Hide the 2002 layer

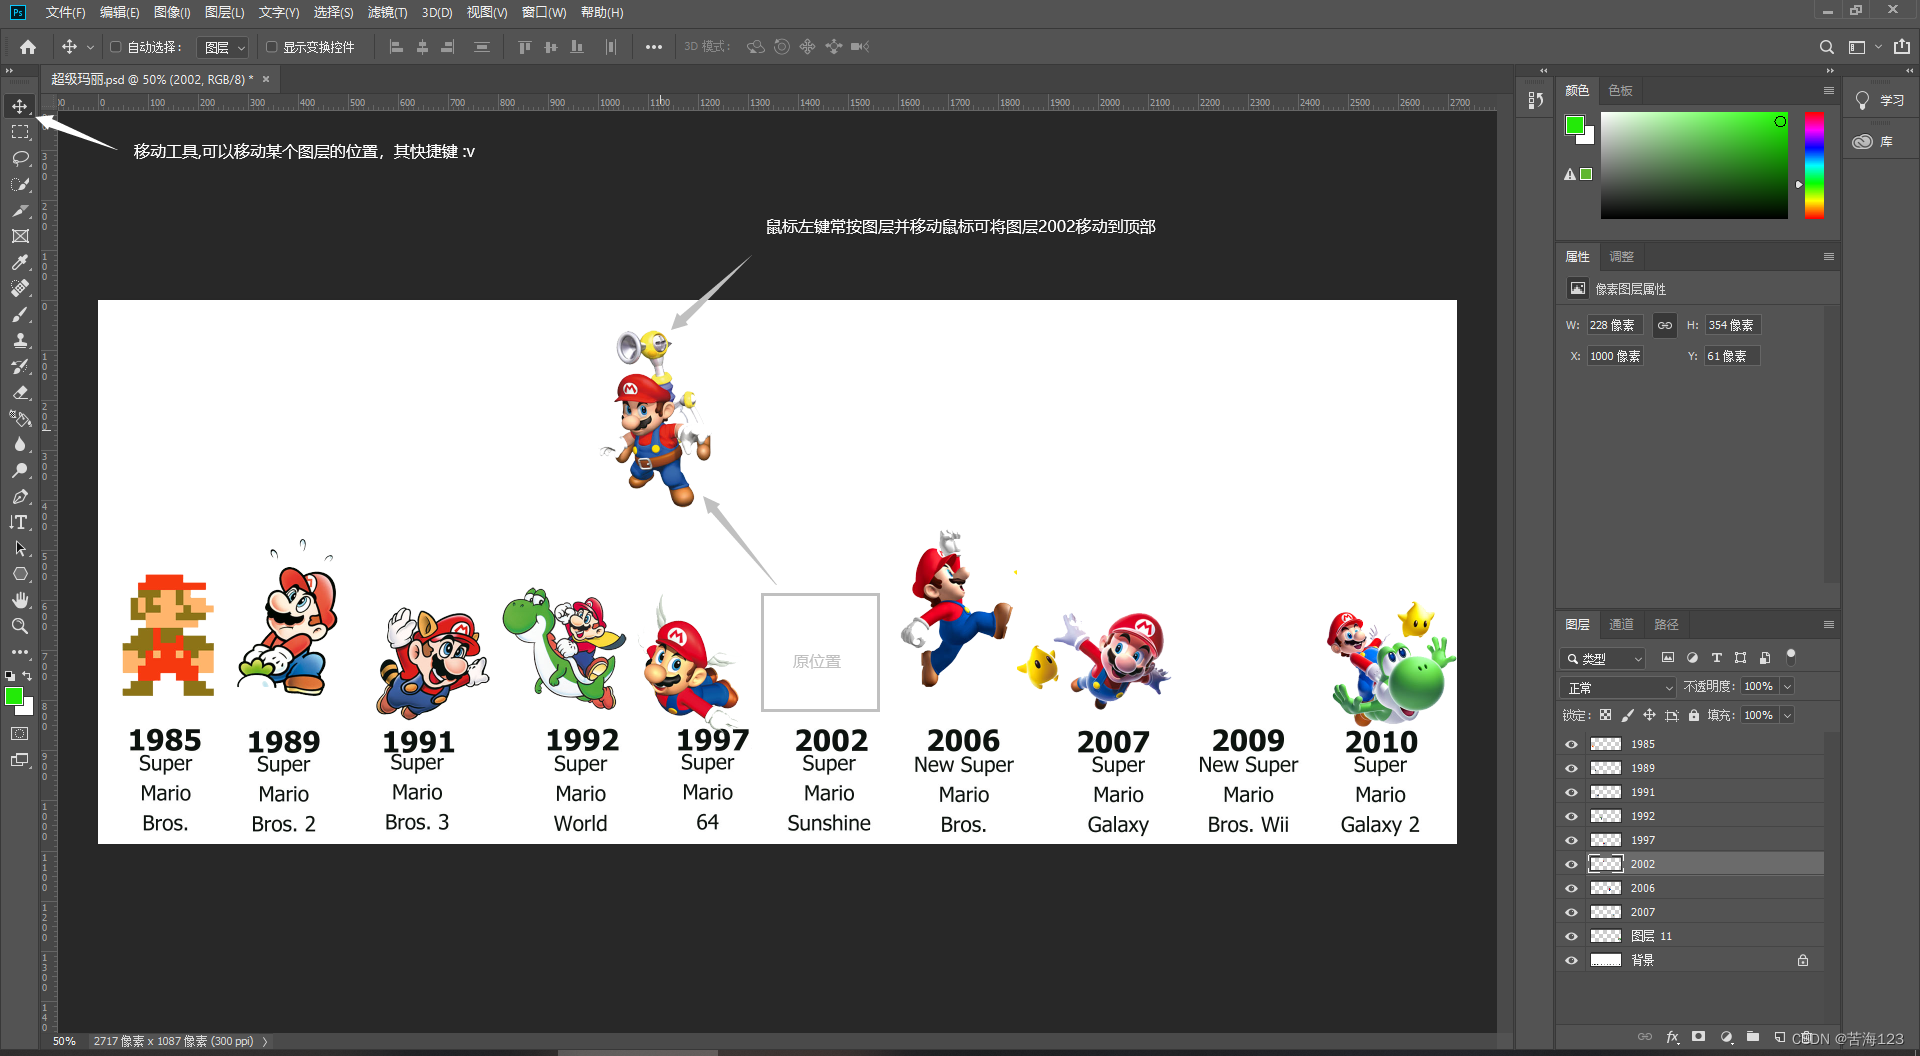click(x=1571, y=864)
